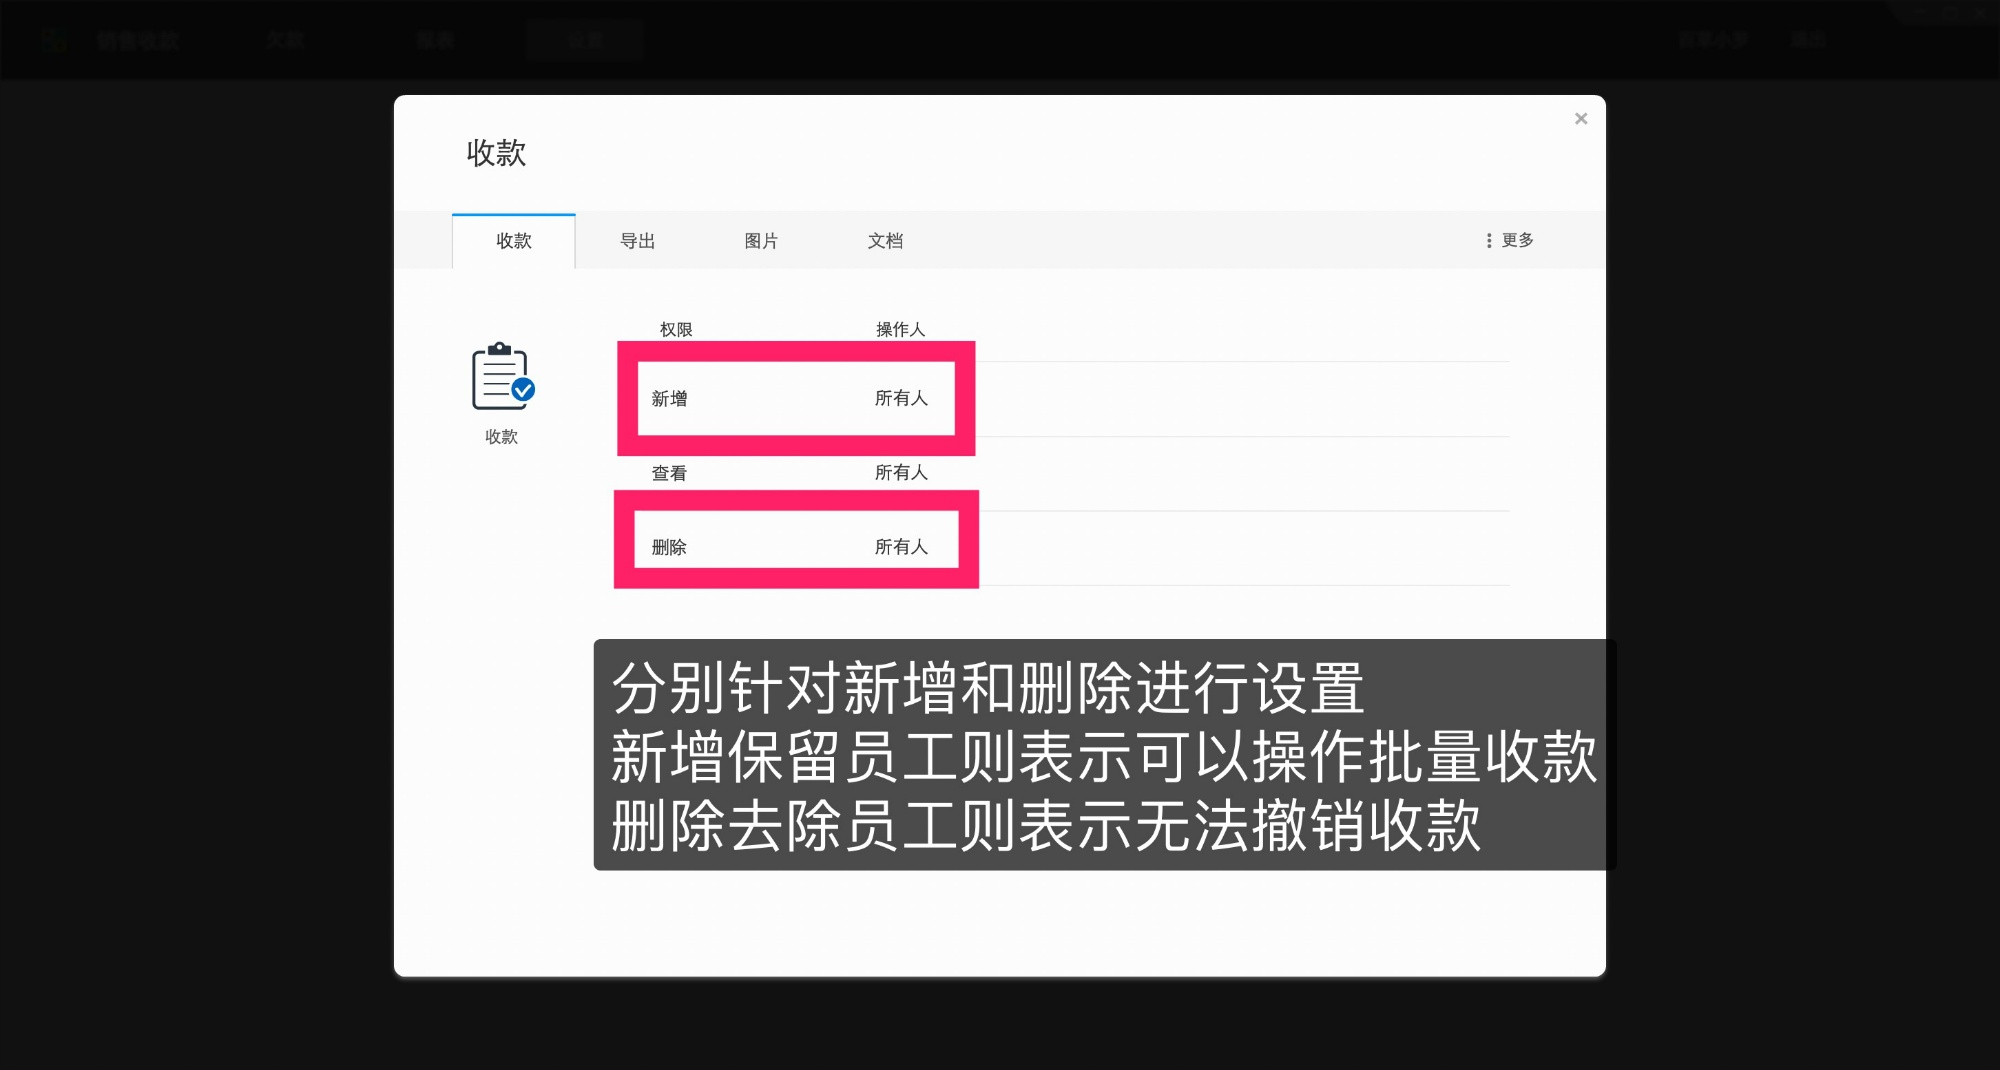The width and height of the screenshot is (2000, 1070).
Task: Select the 收款 tab in the dialog
Action: pos(513,240)
